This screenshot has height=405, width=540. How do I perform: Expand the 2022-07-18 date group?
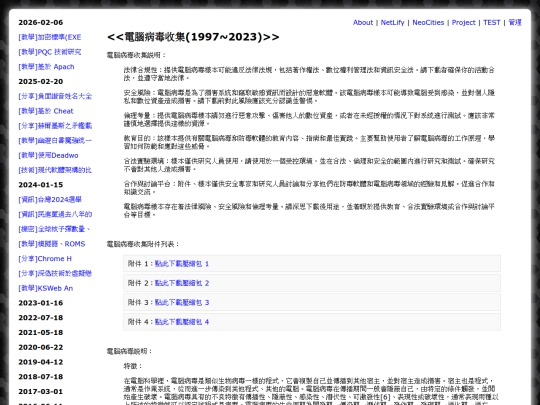click(x=41, y=318)
